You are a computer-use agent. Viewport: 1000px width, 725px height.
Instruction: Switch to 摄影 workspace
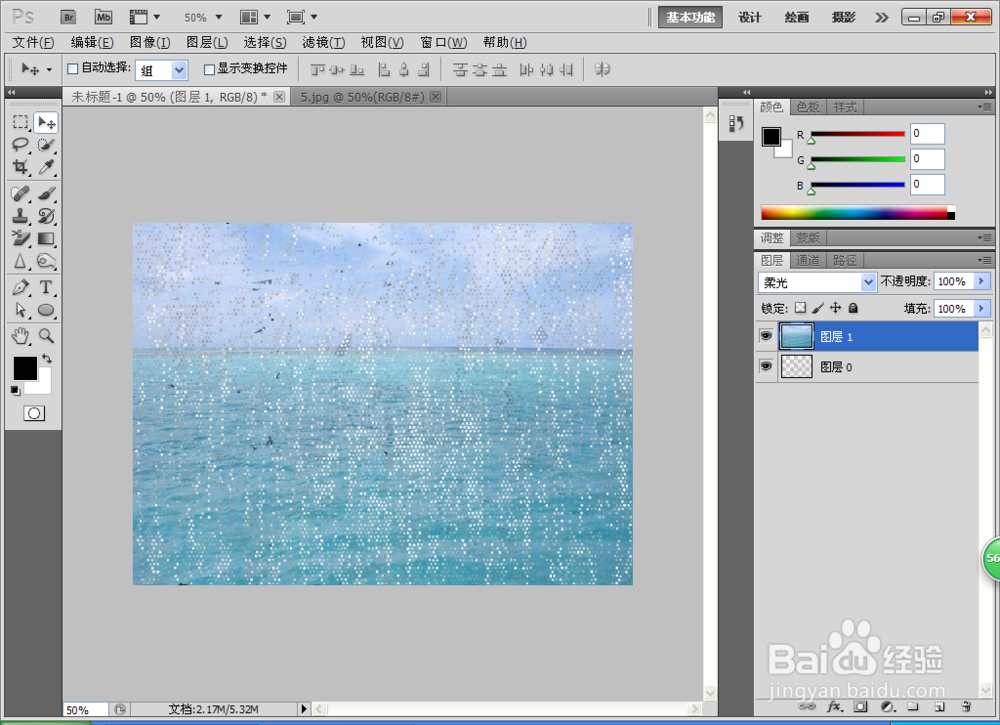(843, 17)
